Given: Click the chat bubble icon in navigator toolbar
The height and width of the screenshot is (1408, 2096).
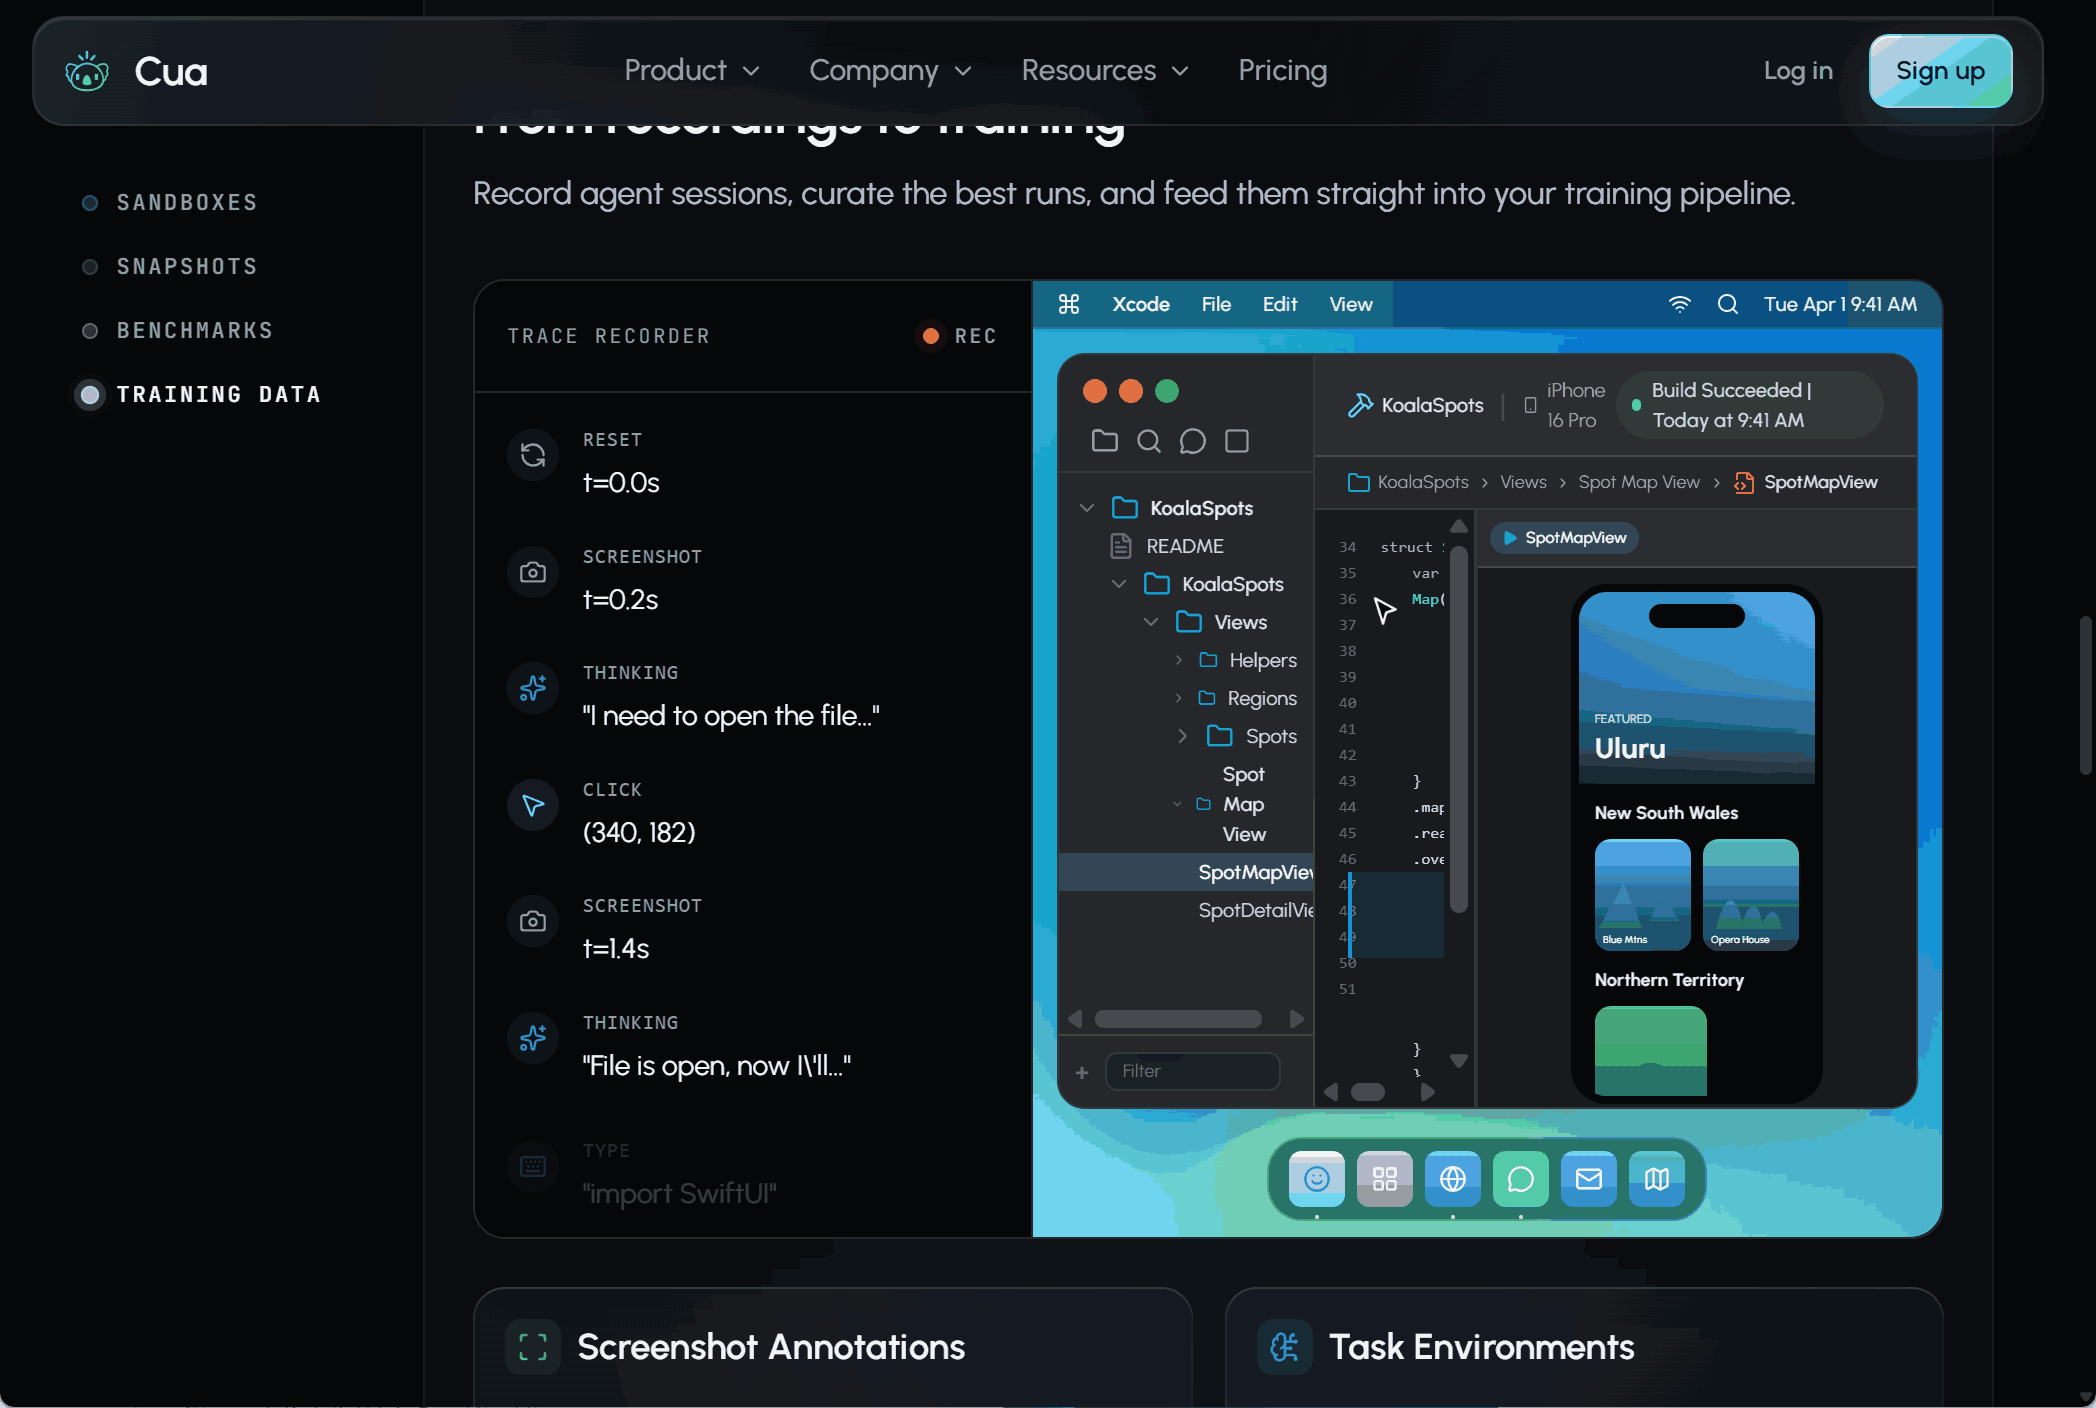Looking at the screenshot, I should point(1192,441).
